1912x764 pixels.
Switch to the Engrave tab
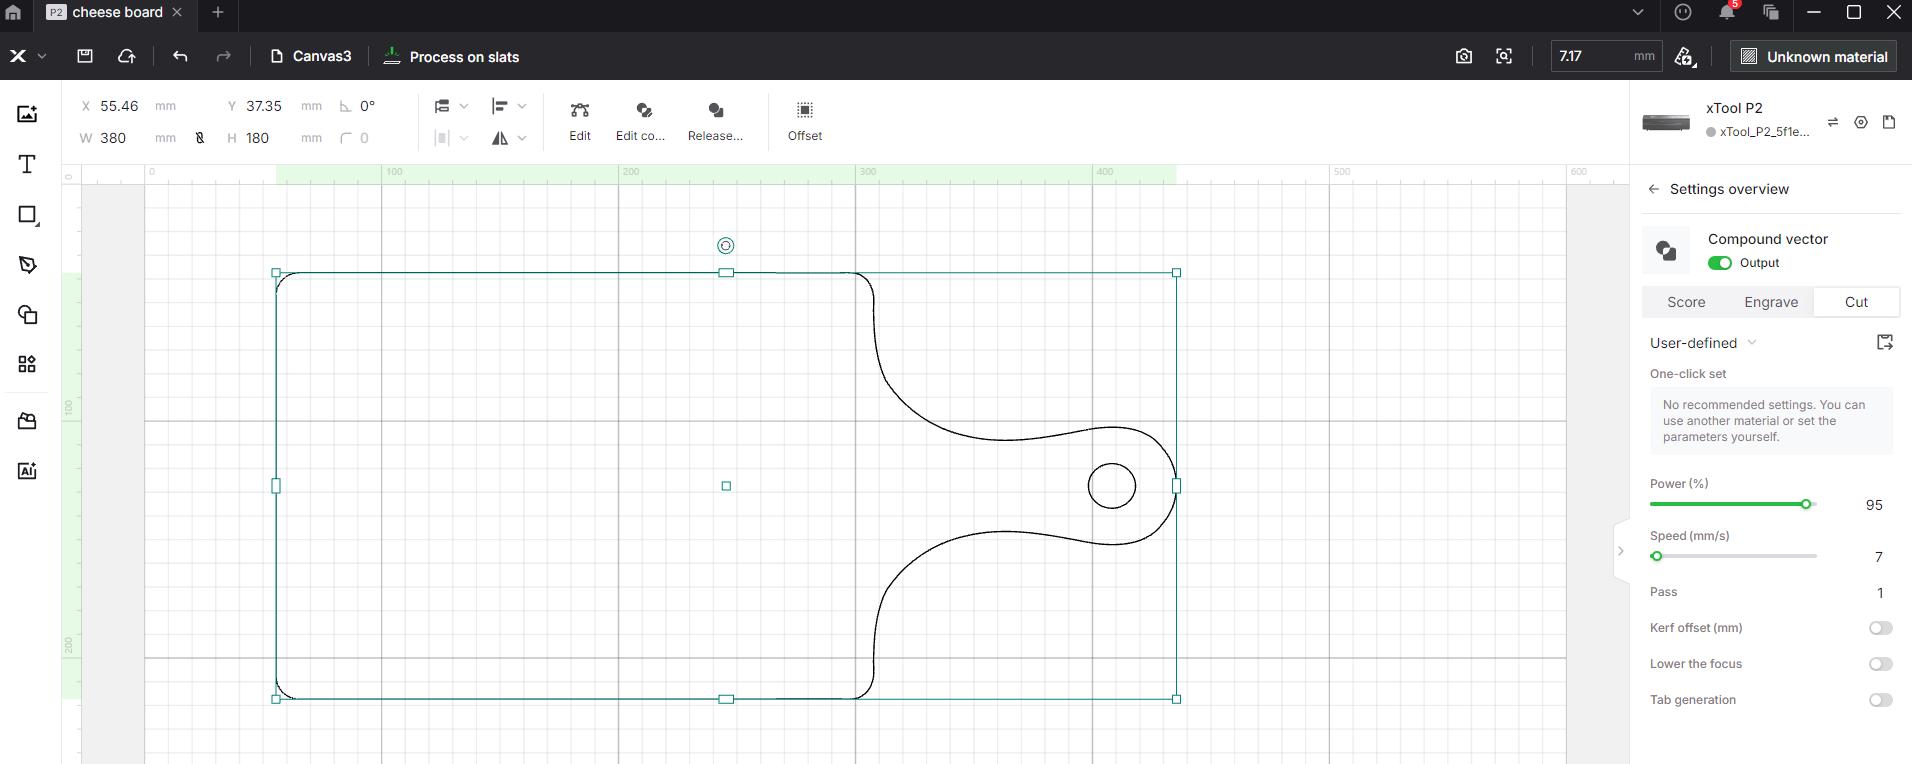coord(1770,302)
